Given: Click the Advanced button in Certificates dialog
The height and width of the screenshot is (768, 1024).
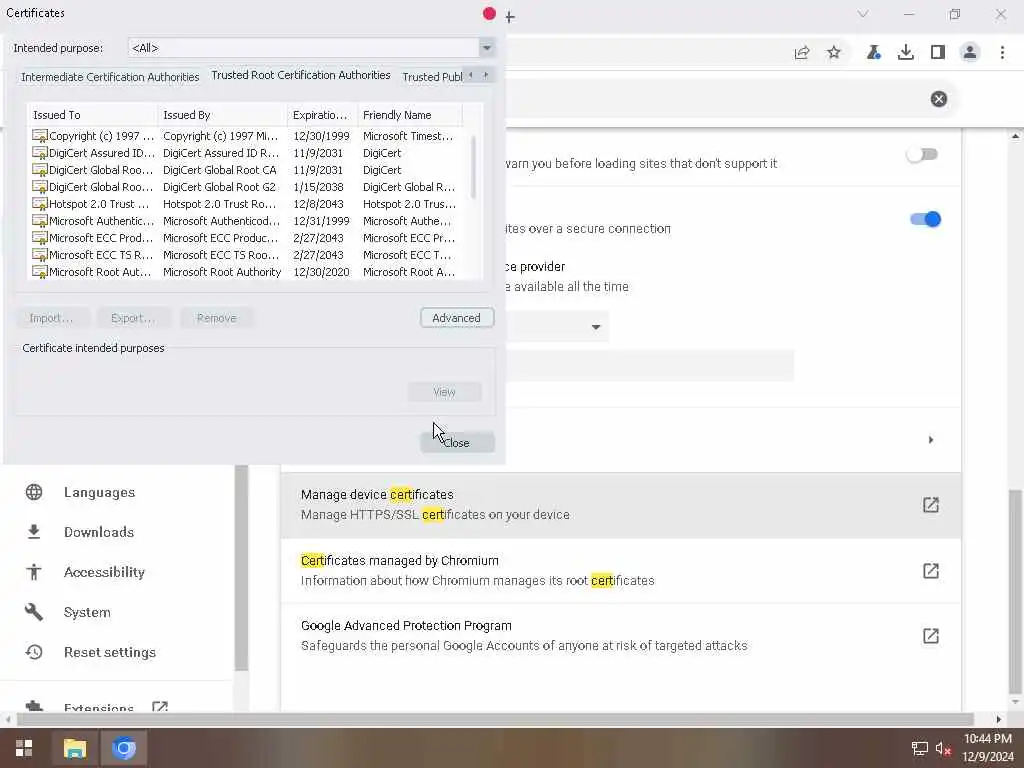Looking at the screenshot, I should [456, 318].
